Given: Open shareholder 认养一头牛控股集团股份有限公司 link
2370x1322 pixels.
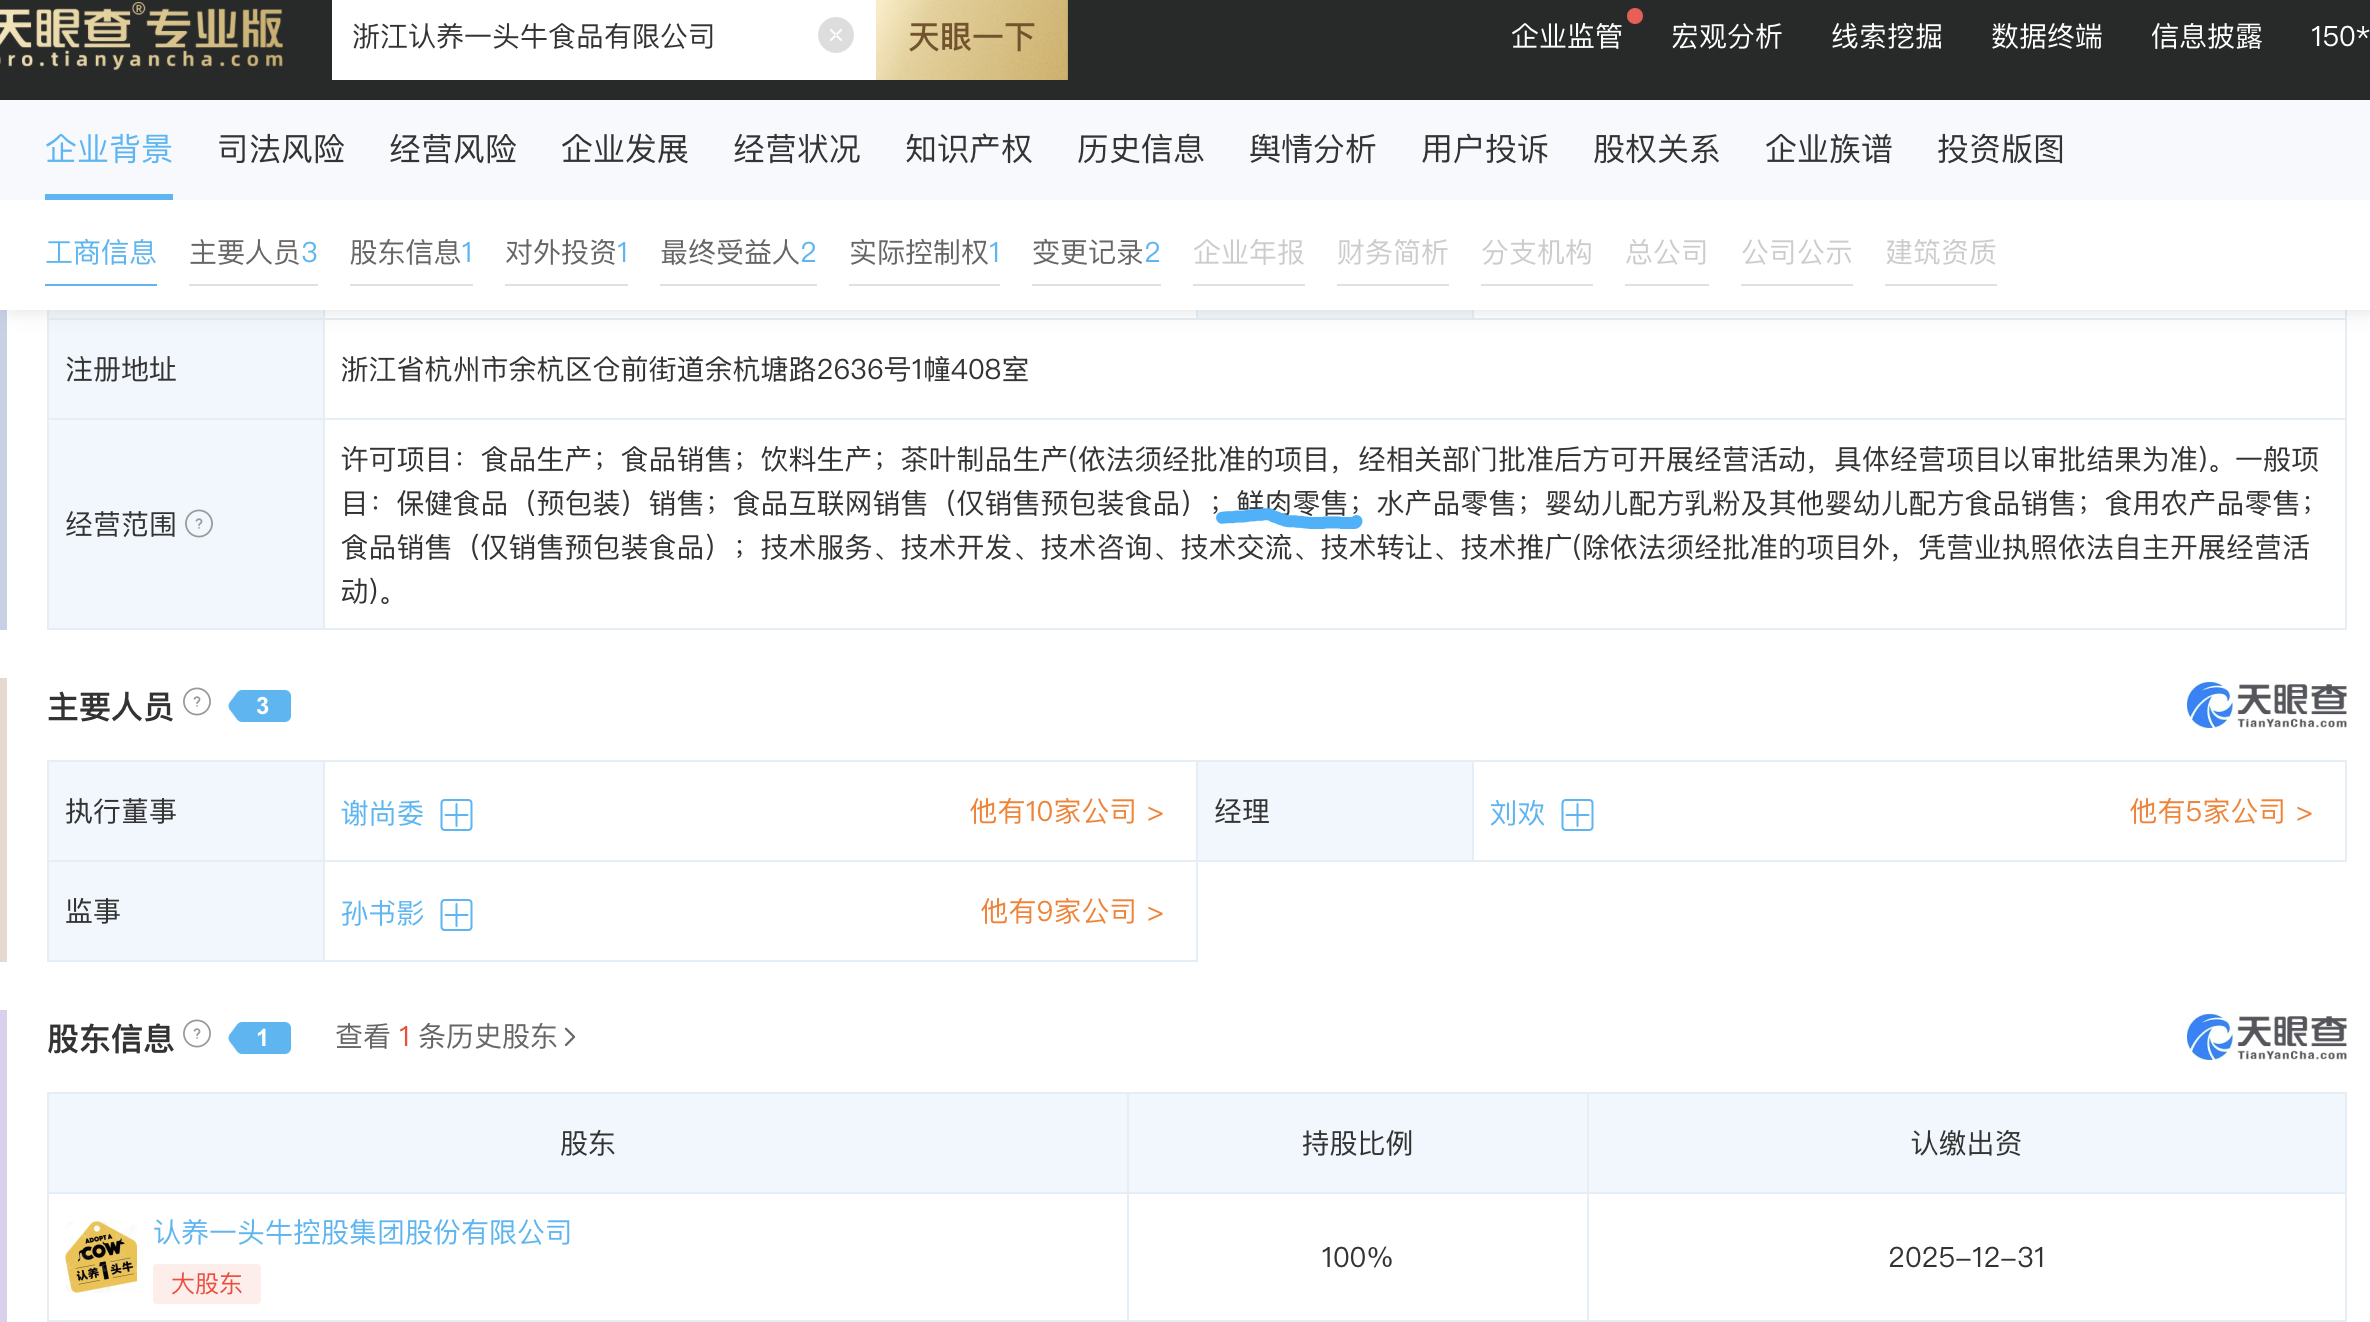Looking at the screenshot, I should (x=362, y=1232).
